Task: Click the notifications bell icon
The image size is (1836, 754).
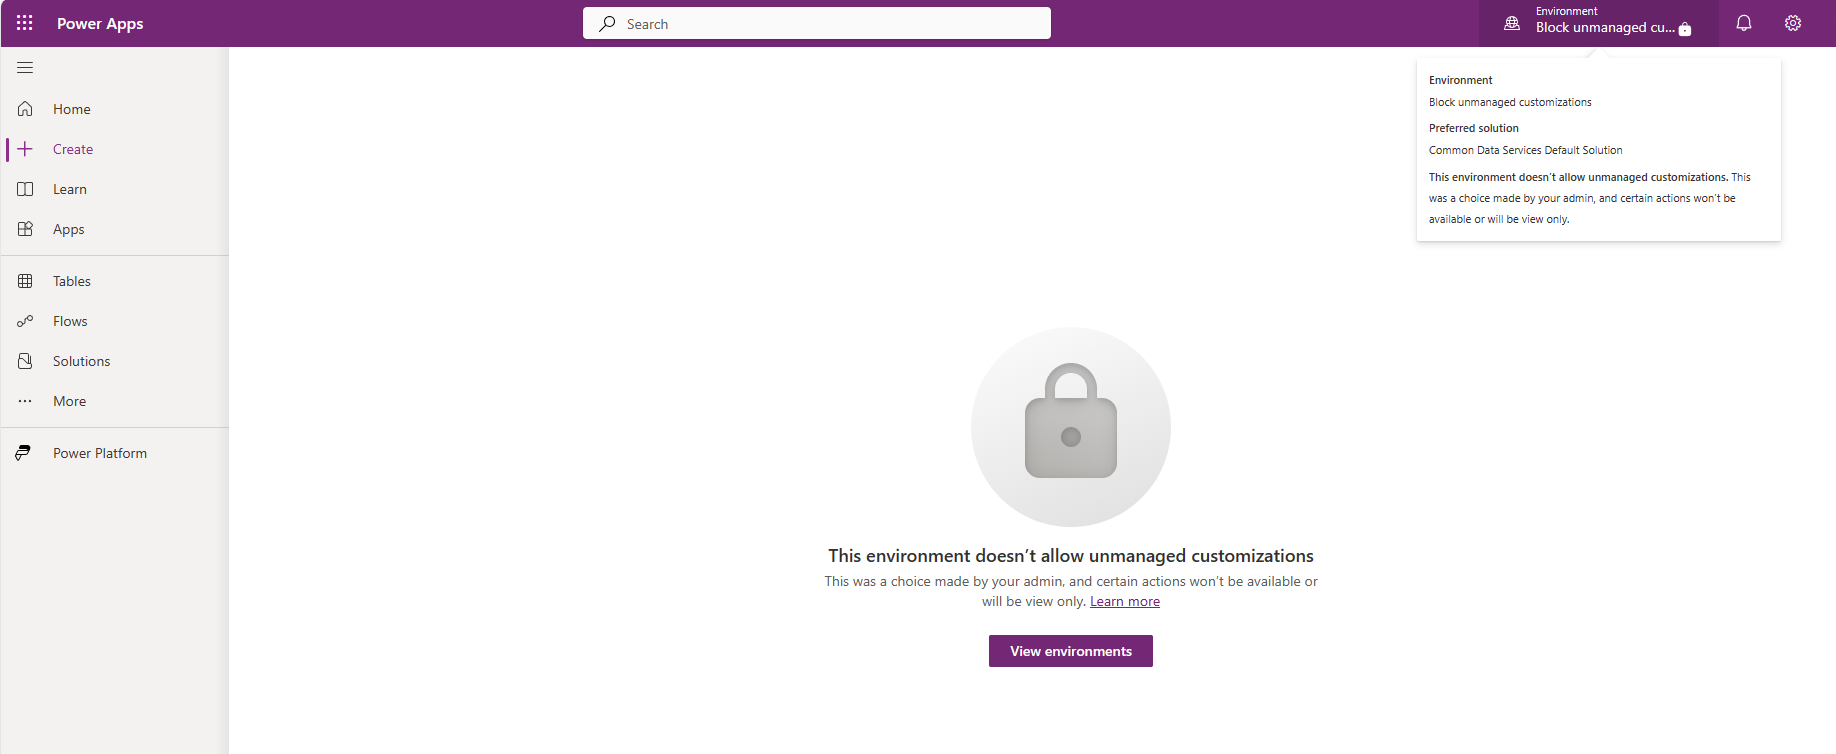Action: pyautogui.click(x=1743, y=23)
